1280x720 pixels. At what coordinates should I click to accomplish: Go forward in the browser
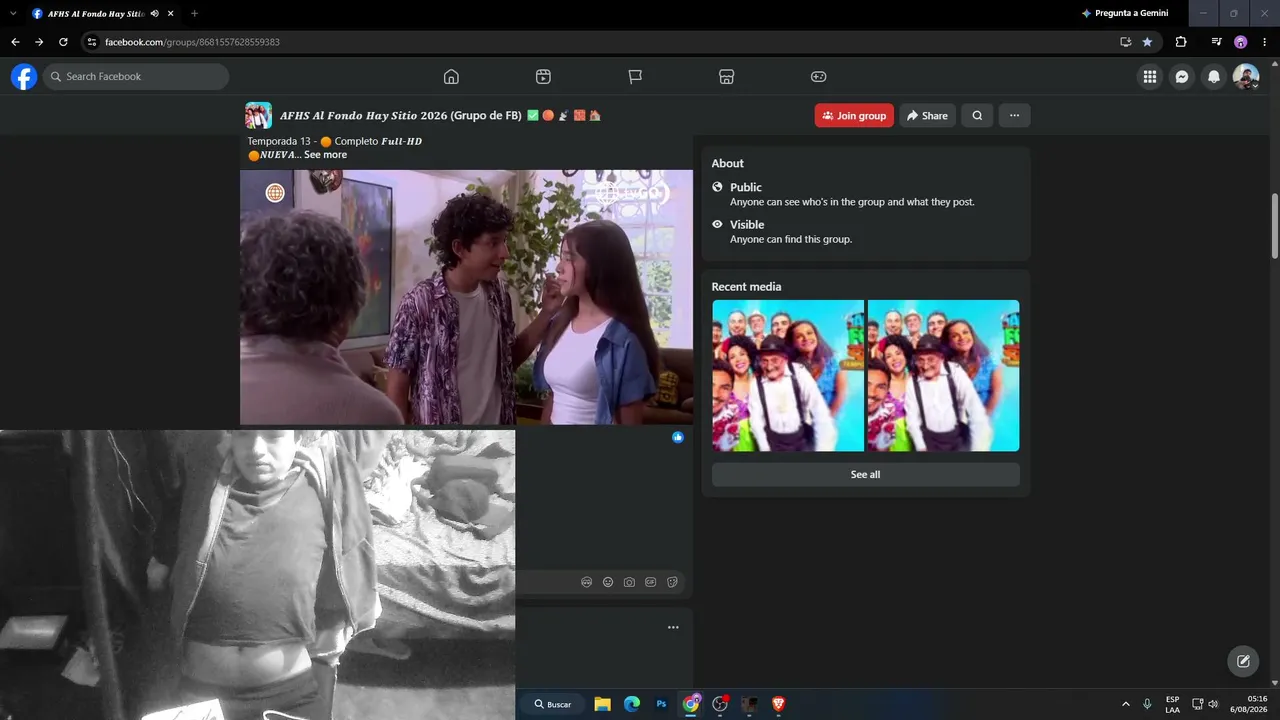[x=39, y=42]
